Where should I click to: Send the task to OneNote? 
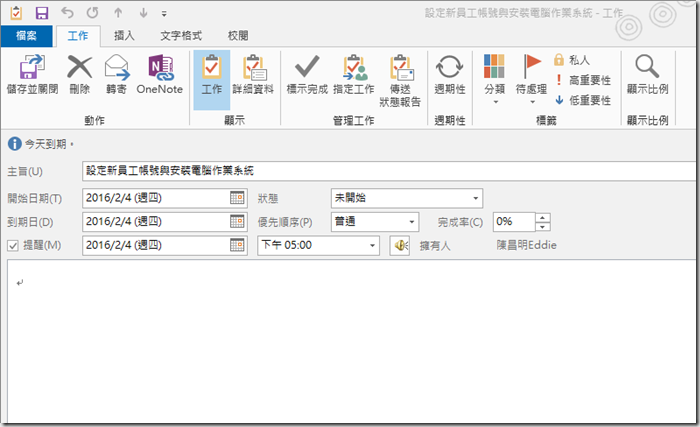(160, 75)
